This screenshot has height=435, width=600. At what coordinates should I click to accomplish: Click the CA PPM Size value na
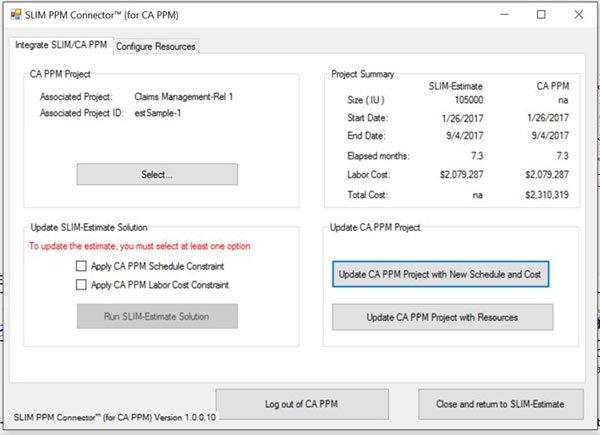point(563,101)
